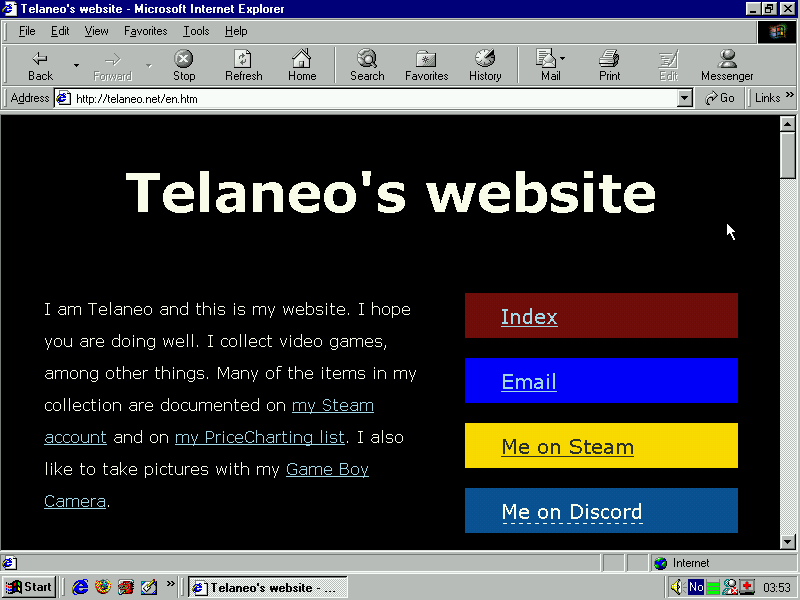The image size is (800, 600).
Task: Follow the 'my PriceCharting list' link
Action: pyautogui.click(x=260, y=437)
